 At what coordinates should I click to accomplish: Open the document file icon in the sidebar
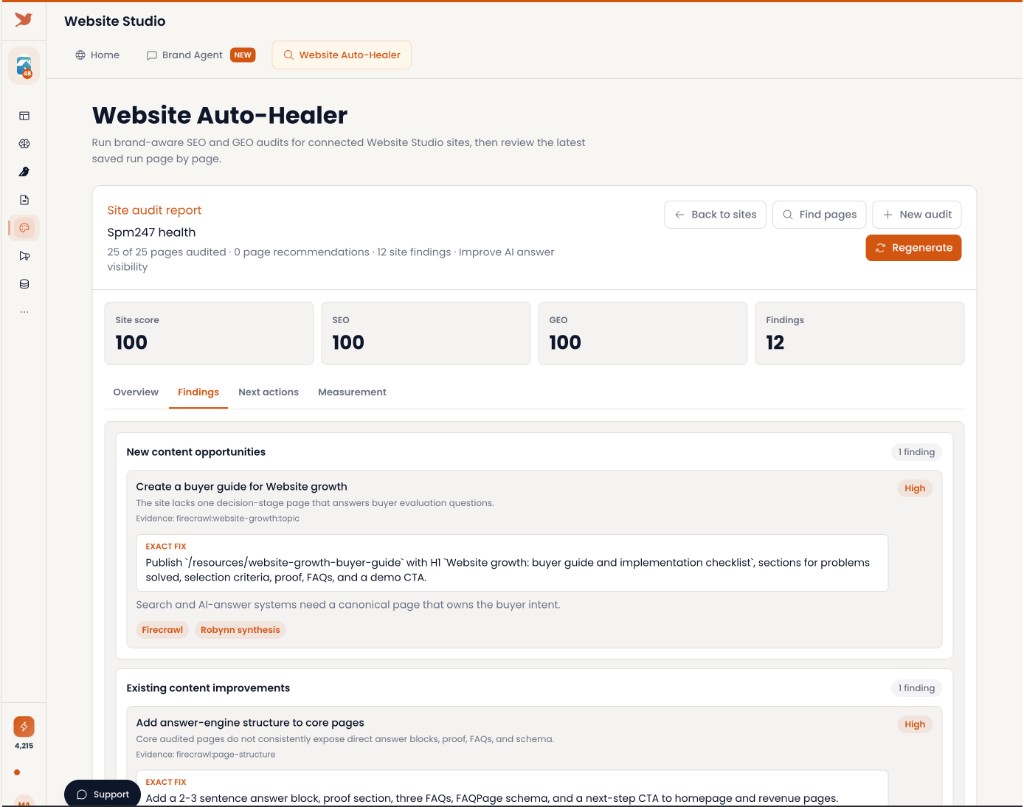tap(24, 200)
